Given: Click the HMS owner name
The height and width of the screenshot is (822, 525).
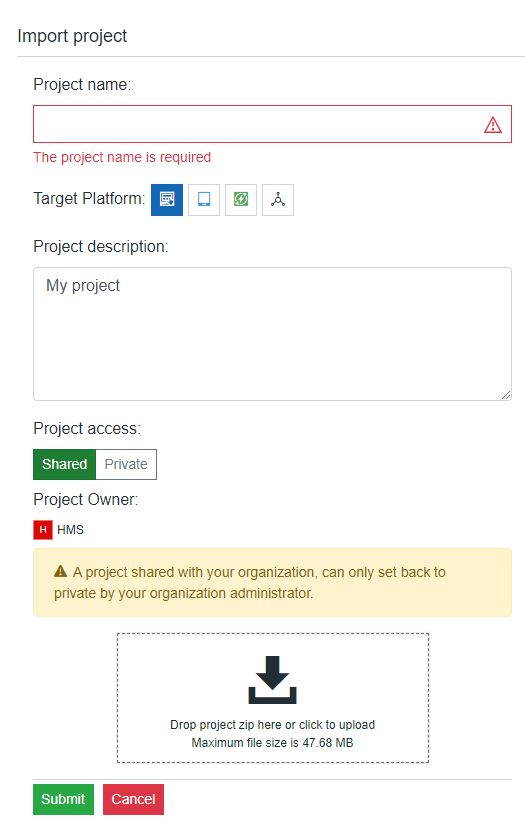Looking at the screenshot, I should coord(70,529).
